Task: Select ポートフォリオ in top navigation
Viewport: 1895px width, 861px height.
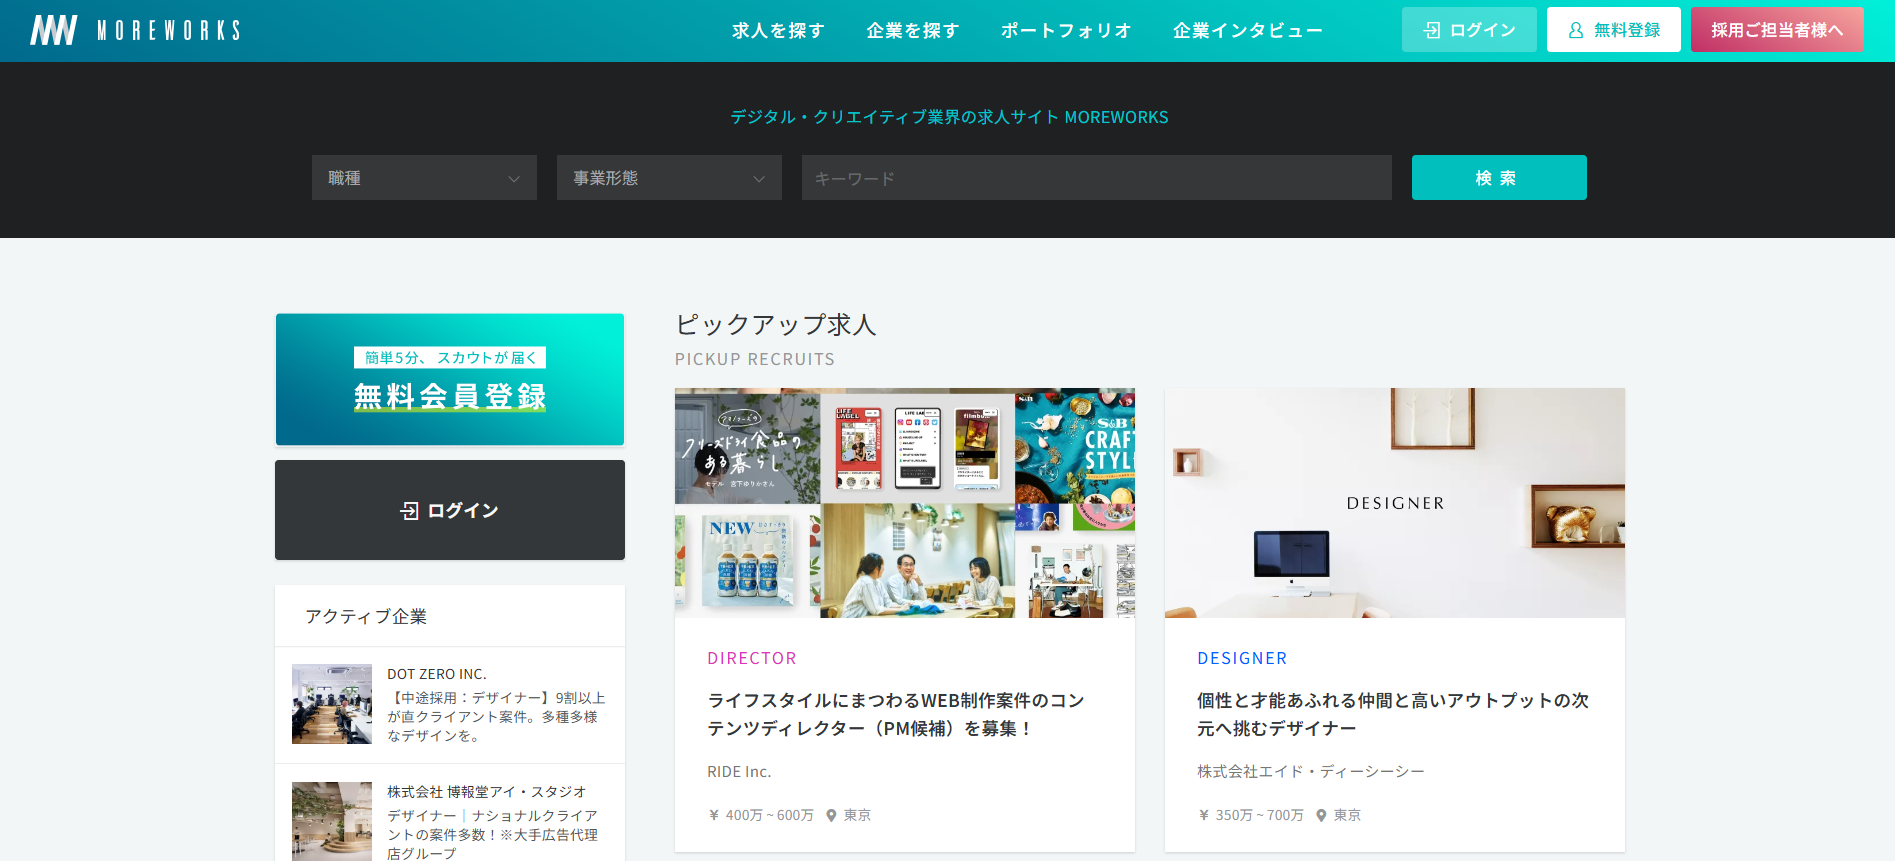Action: coord(1066,31)
